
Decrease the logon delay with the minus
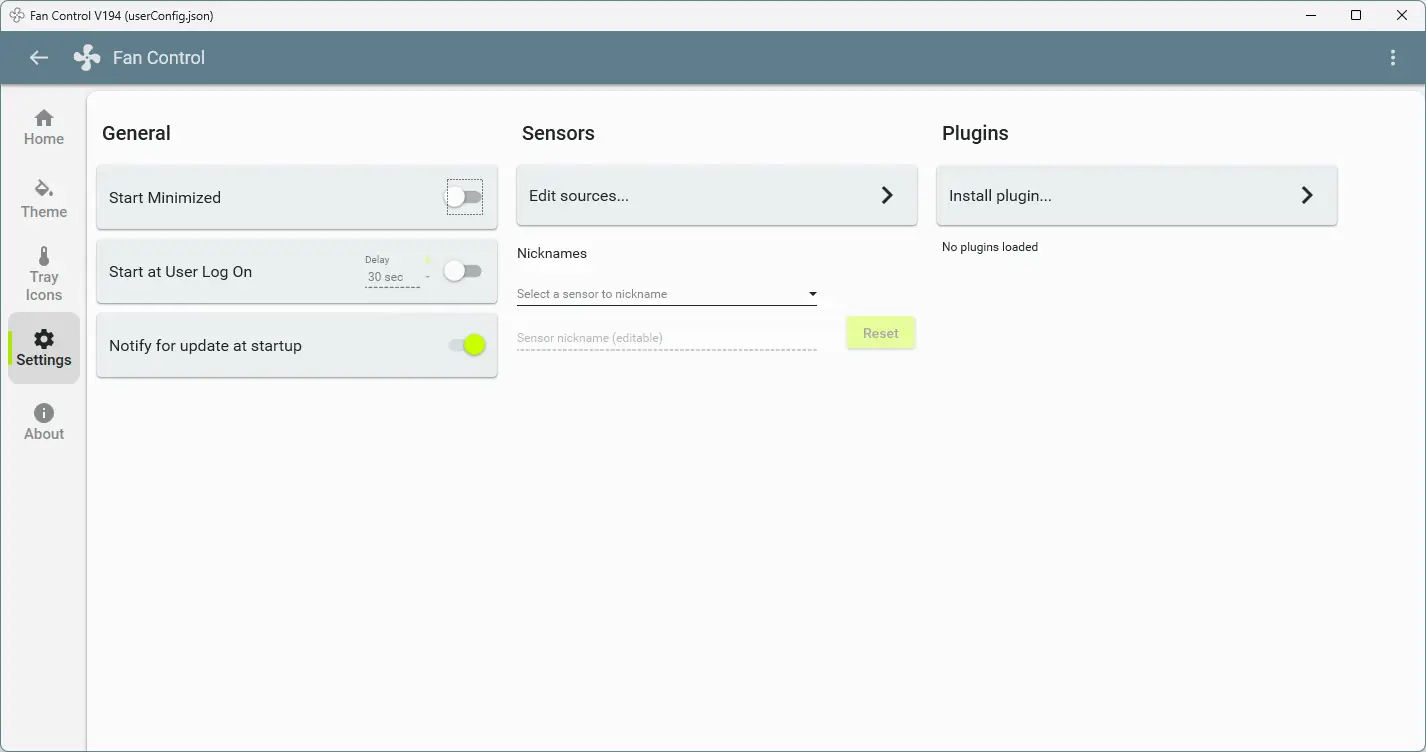click(x=428, y=277)
